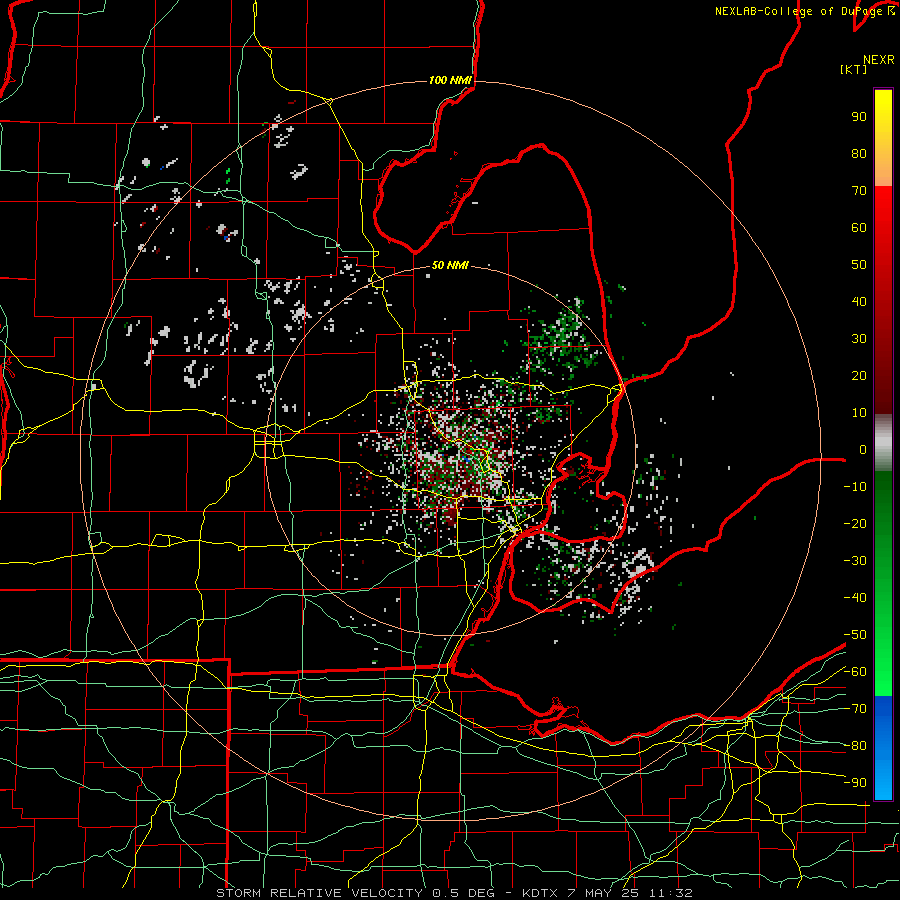Click the 50 value on the velocity scale
This screenshot has height=900, width=900.
[x=859, y=265]
